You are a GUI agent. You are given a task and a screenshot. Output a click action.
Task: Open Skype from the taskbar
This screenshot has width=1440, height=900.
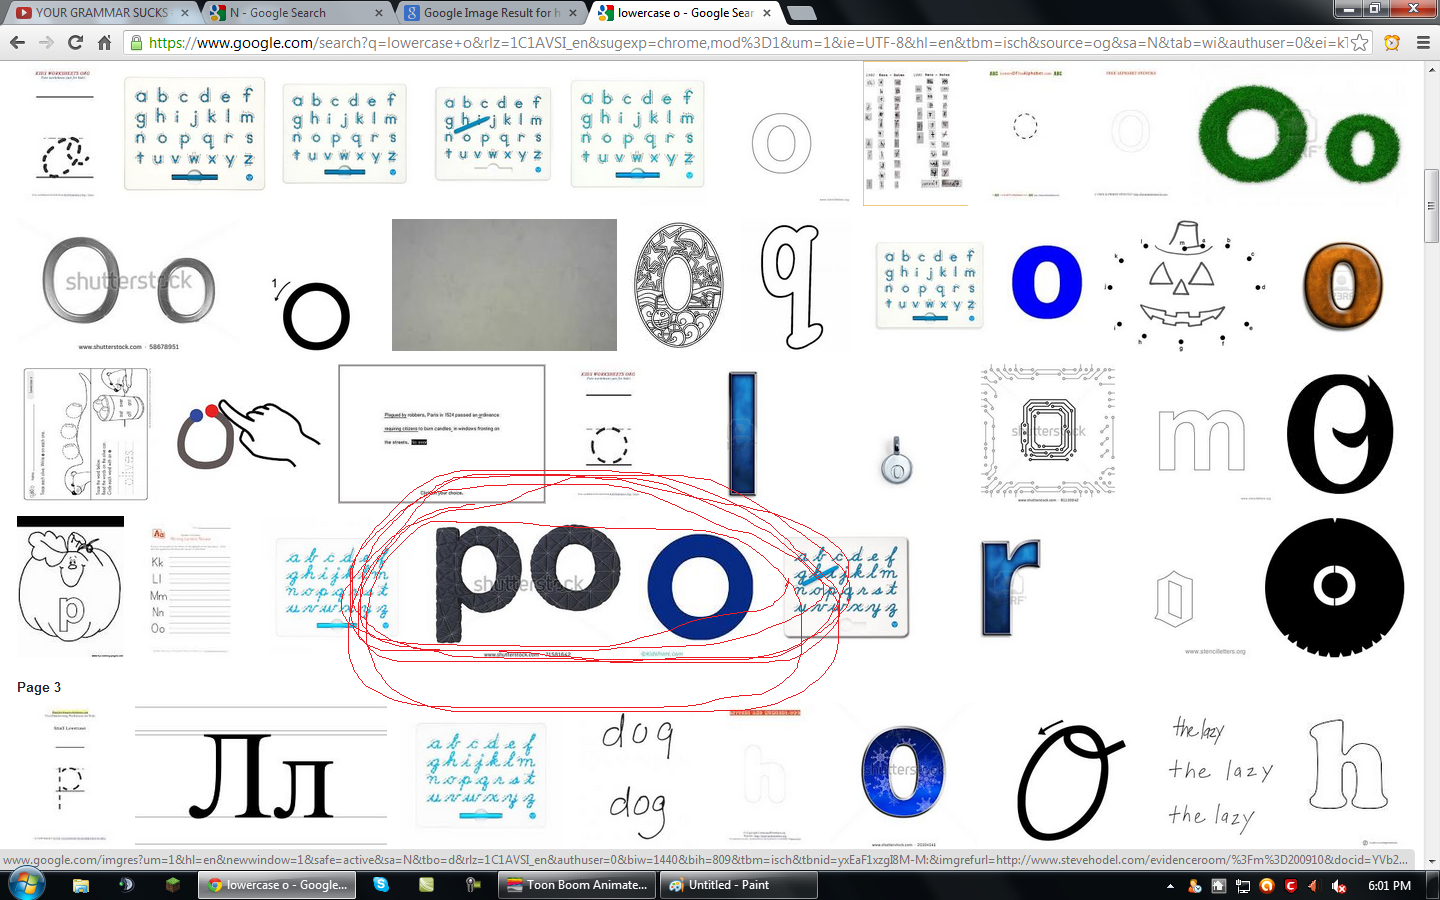point(383,884)
